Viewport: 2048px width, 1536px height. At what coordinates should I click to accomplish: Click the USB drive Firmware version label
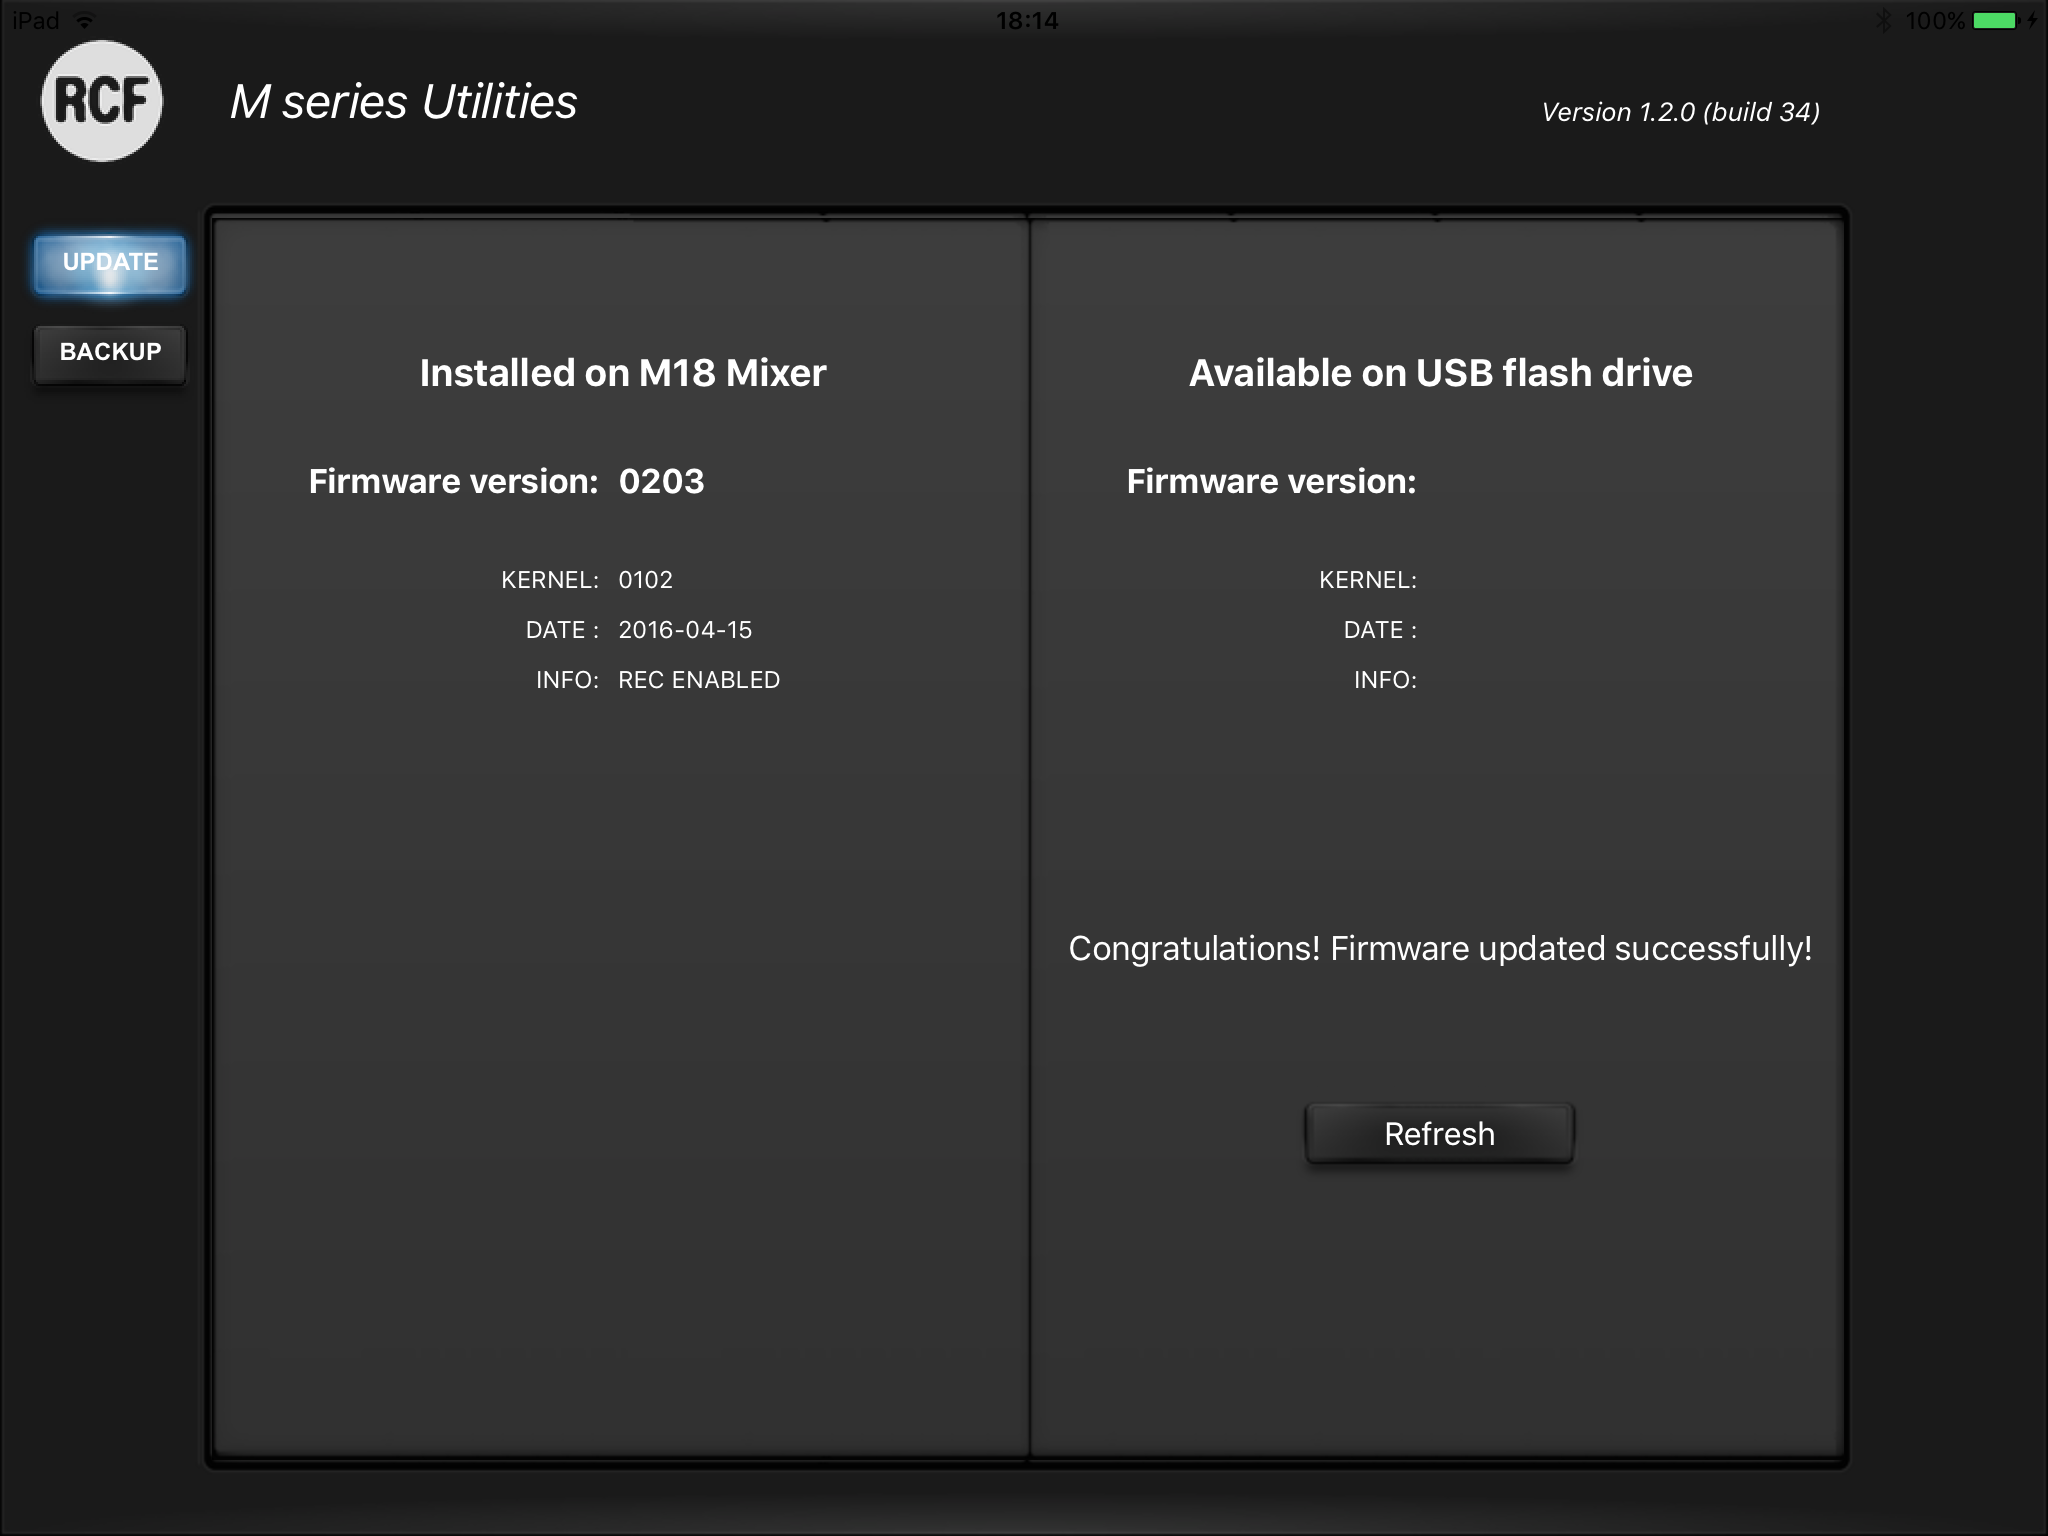click(x=1271, y=482)
